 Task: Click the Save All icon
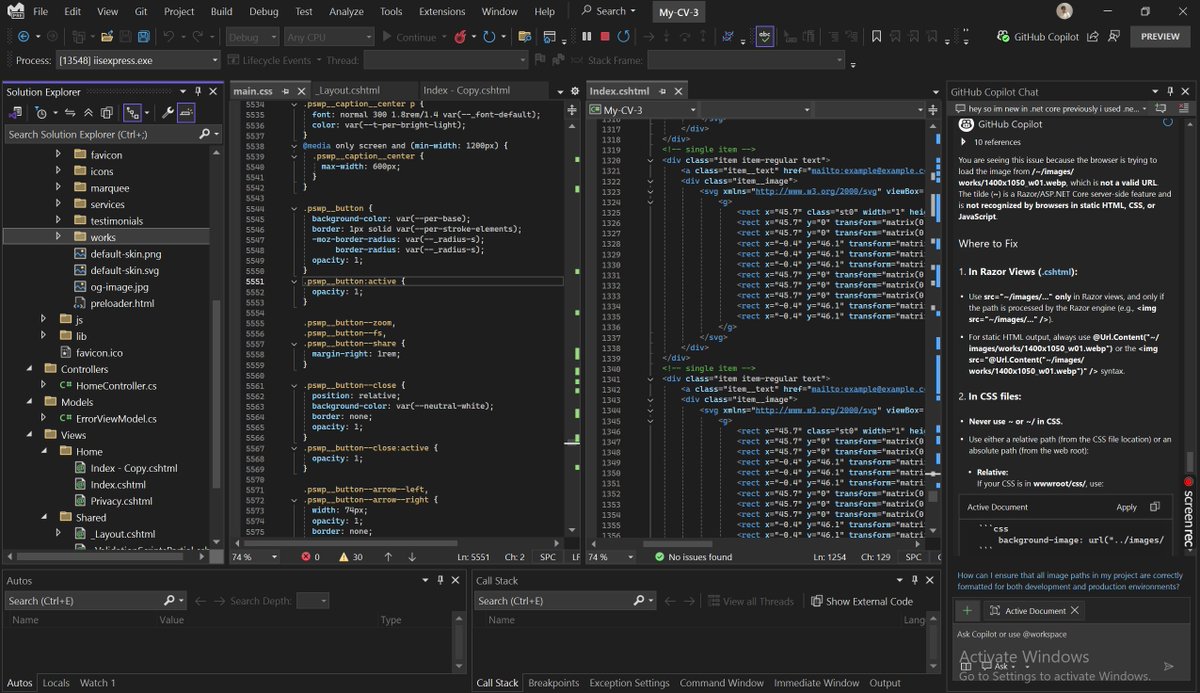point(143,37)
